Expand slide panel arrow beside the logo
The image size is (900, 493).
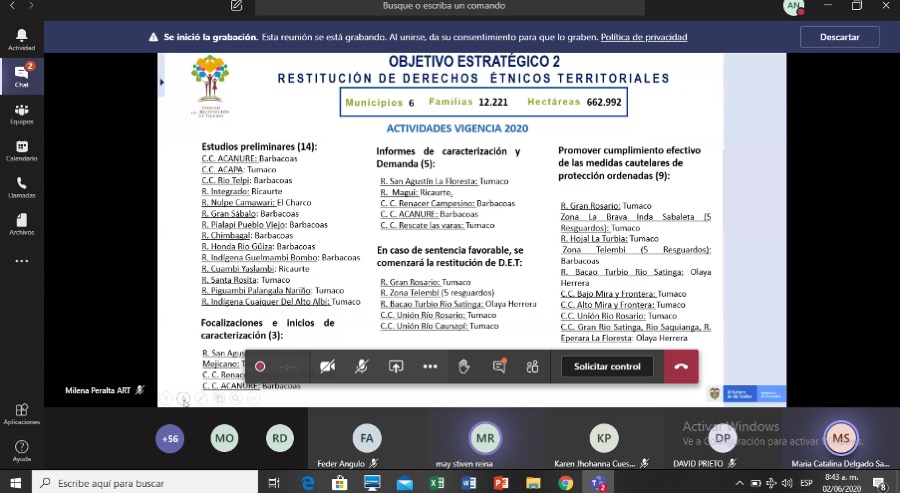(162, 82)
